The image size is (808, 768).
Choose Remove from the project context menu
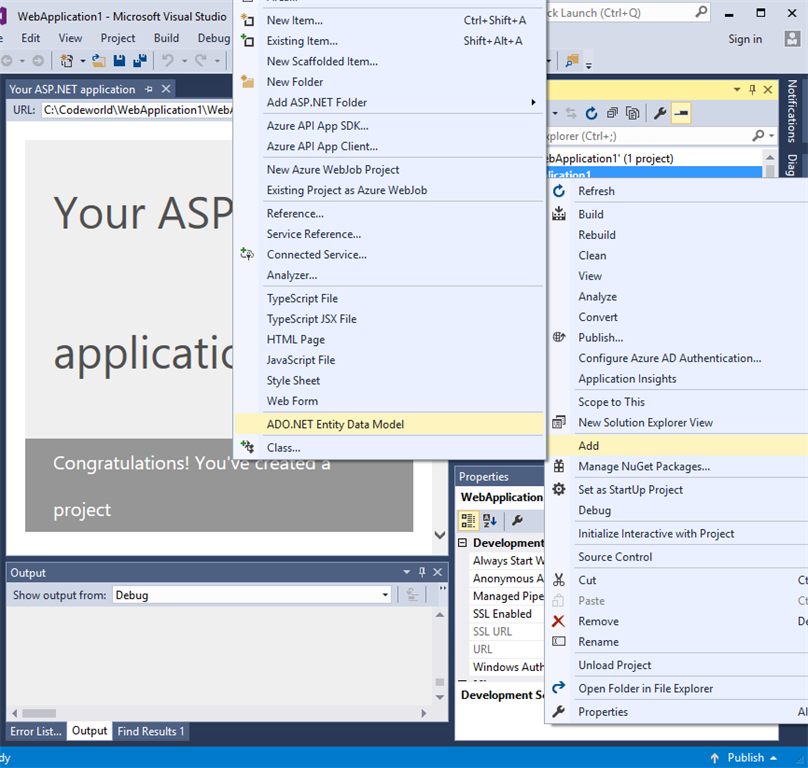677,622
